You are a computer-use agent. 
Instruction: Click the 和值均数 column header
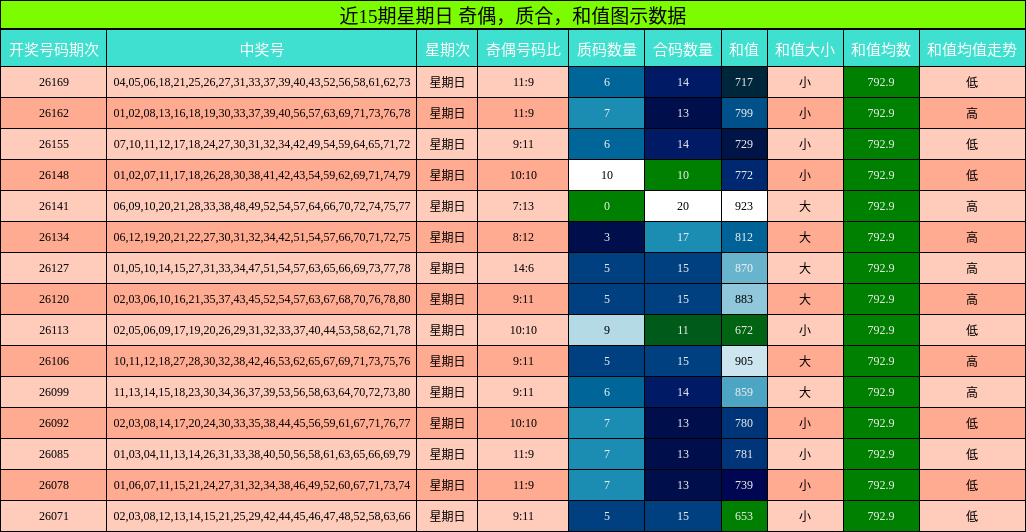coord(881,49)
